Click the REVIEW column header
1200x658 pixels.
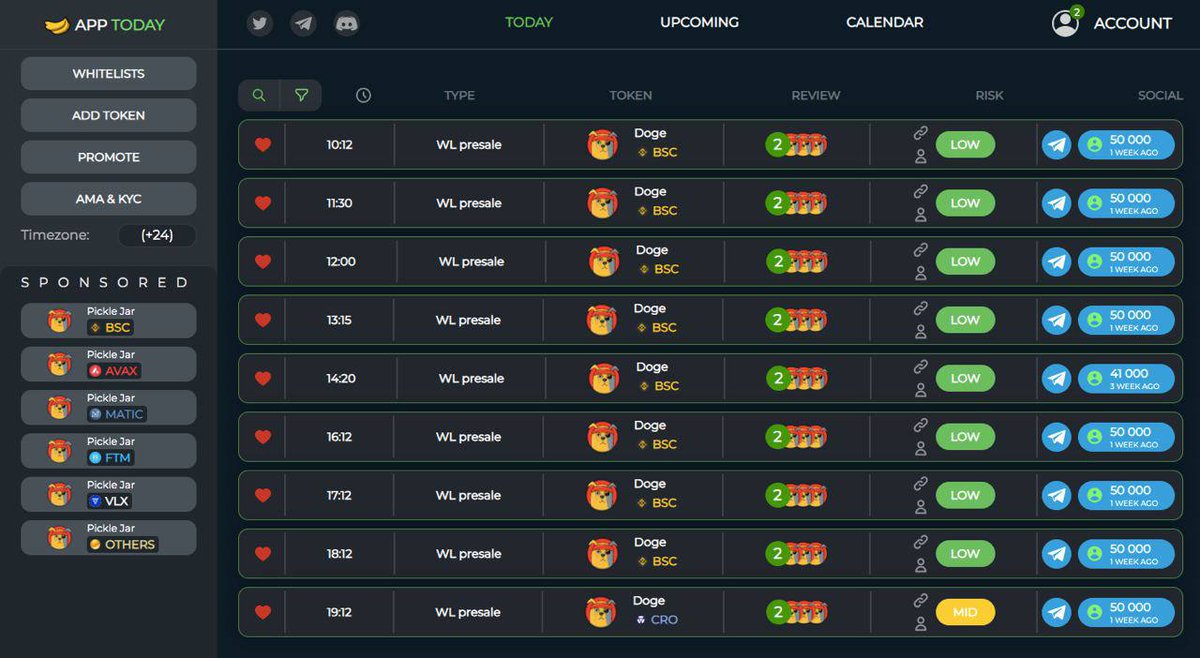816,96
